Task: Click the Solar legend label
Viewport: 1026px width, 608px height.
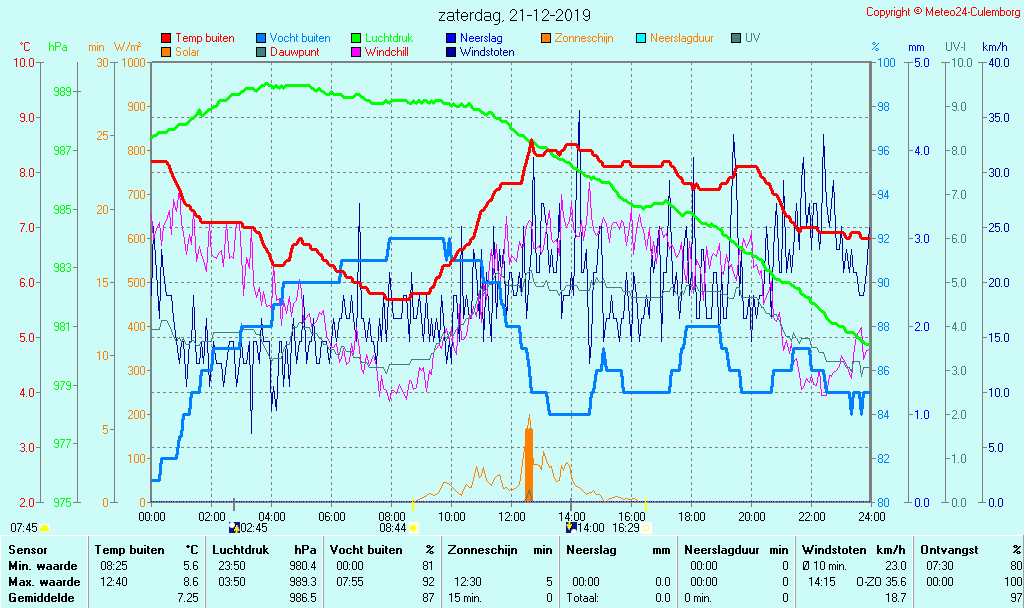Action: click(x=187, y=52)
